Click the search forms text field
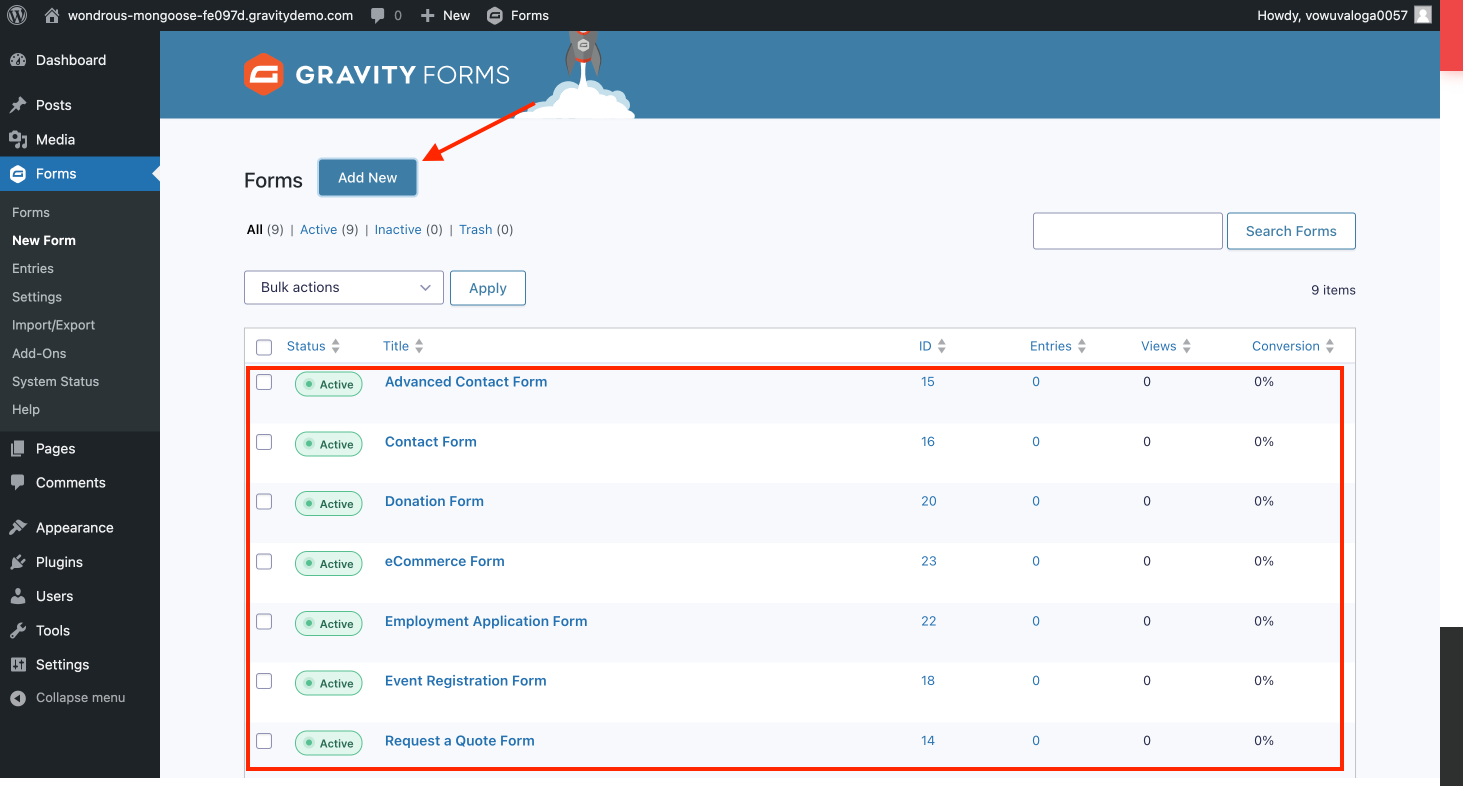The image size is (1463, 786). tap(1127, 231)
